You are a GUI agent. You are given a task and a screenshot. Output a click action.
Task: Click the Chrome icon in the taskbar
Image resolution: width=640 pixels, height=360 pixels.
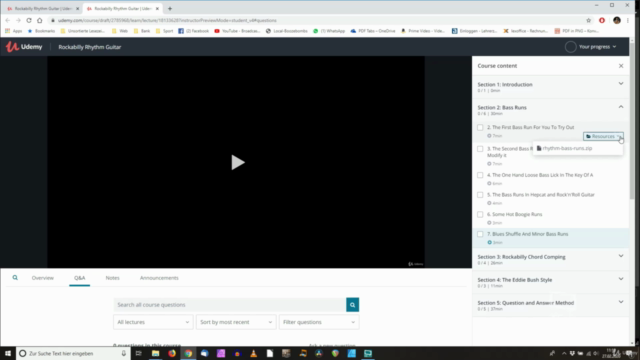point(188,353)
